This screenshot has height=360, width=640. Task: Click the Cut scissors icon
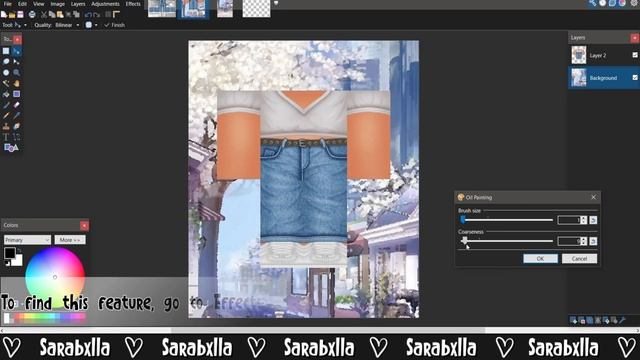44,15
